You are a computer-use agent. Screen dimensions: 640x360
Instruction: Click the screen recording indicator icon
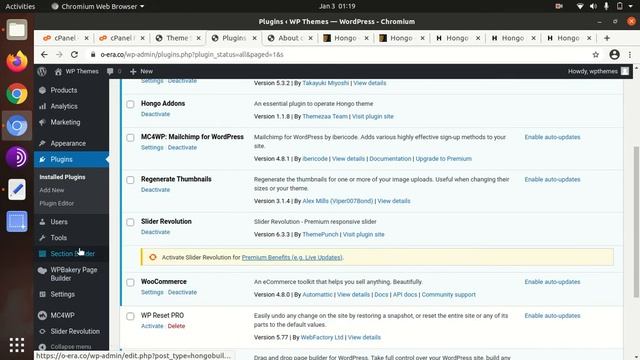click(559, 6)
